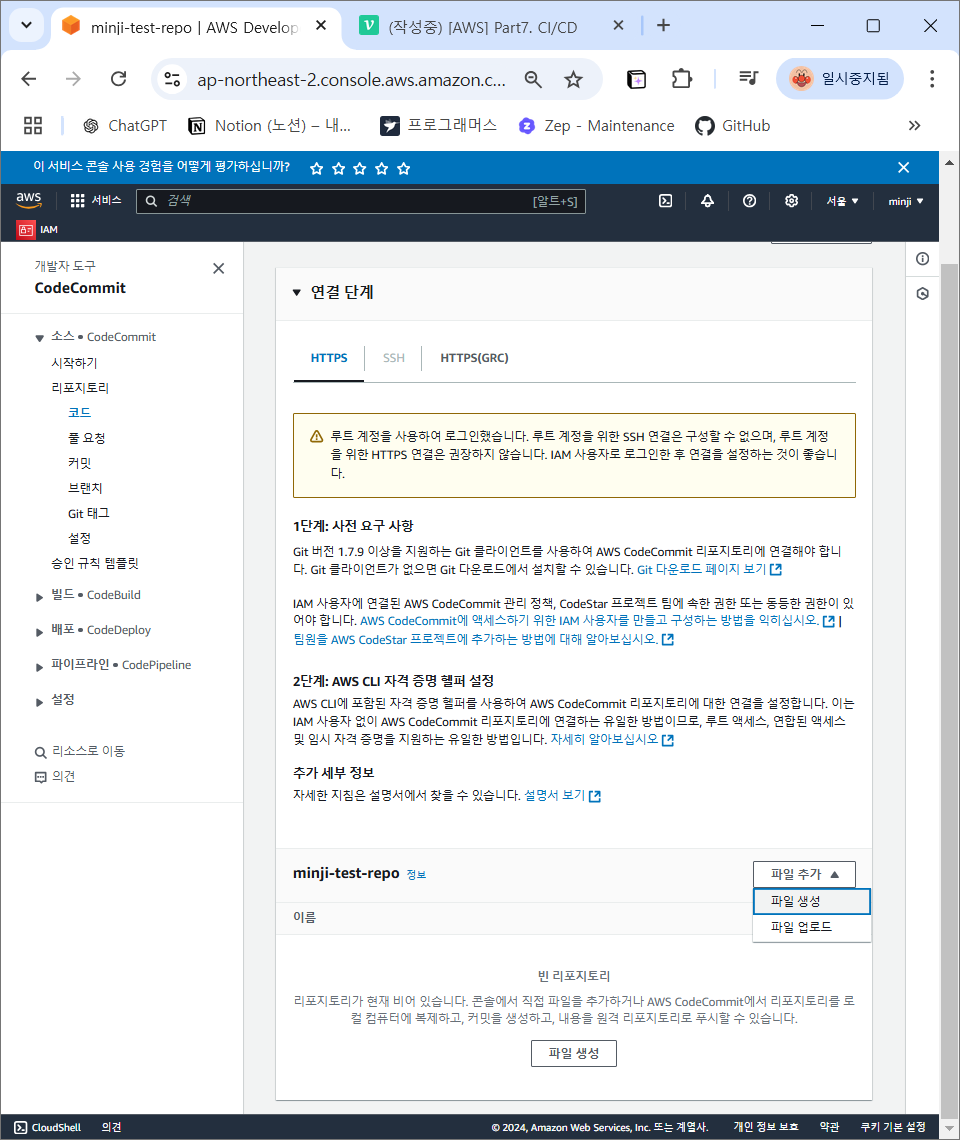Go back in the browser

tap(29, 79)
